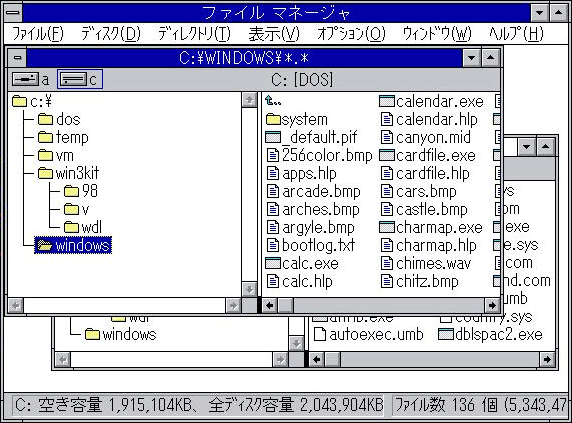Select windows folder in background window
572x423 pixels.
pyautogui.click(x=121, y=334)
